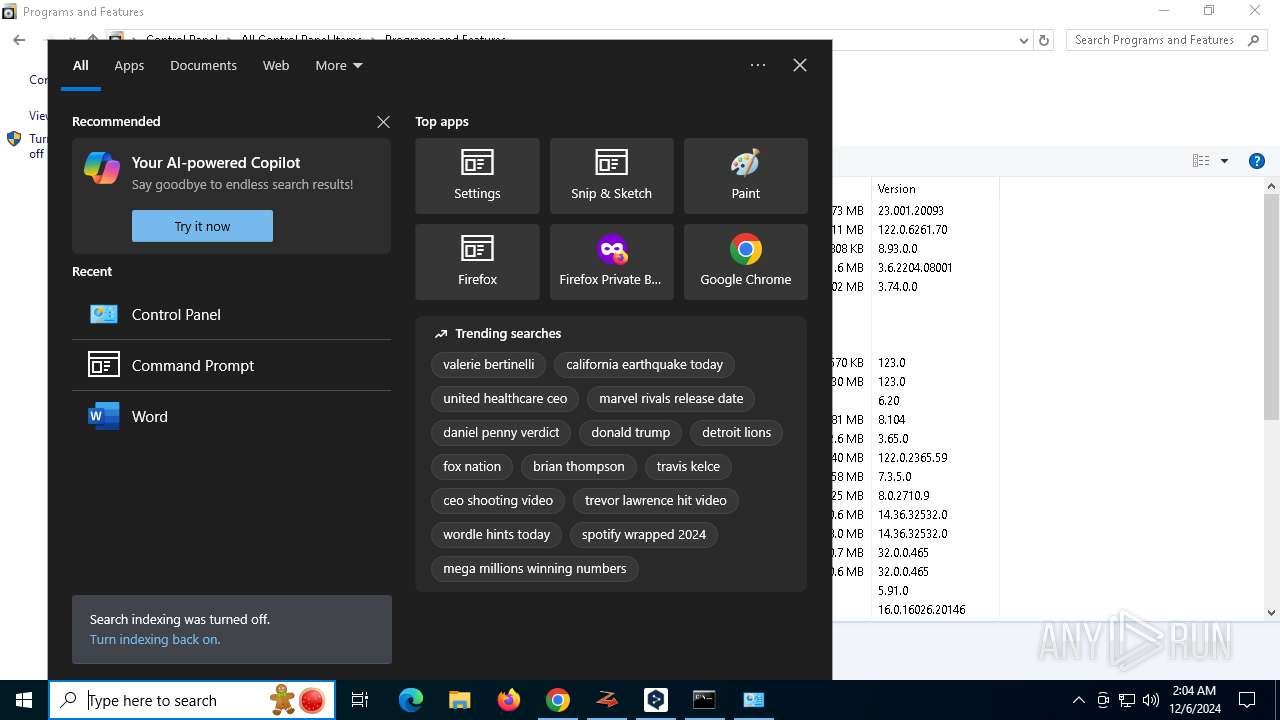Search trending 'travis kelce'

click(688, 466)
